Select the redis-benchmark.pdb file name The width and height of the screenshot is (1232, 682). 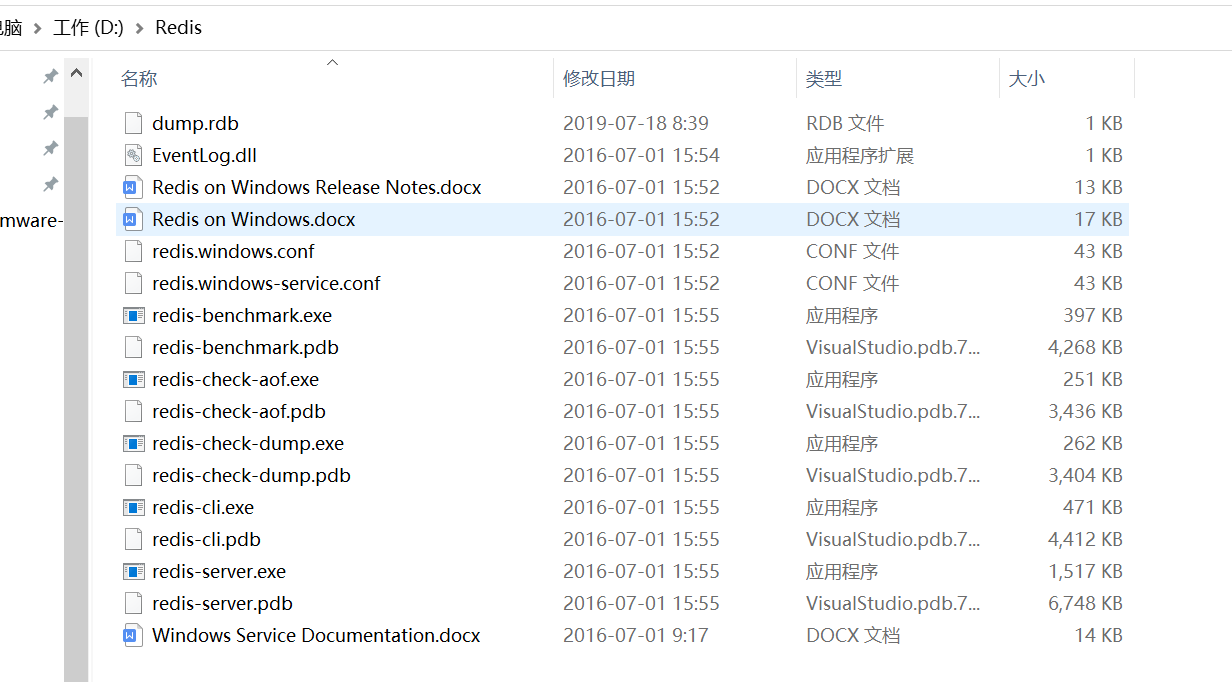[x=245, y=347]
